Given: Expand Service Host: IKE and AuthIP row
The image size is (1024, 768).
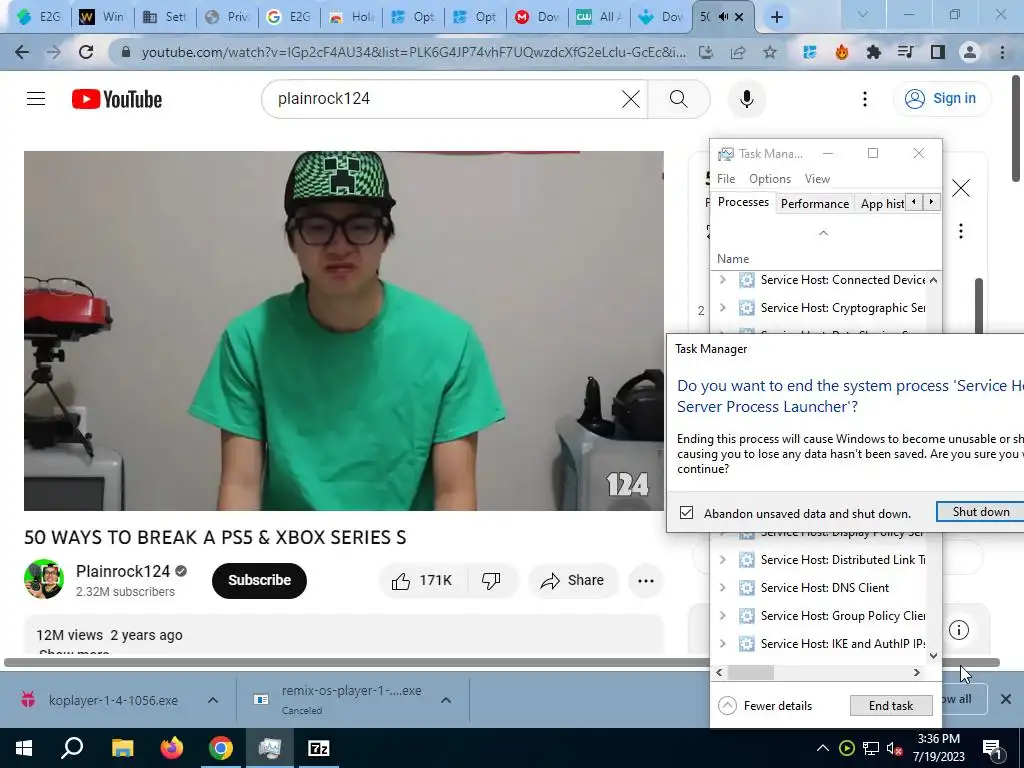Looking at the screenshot, I should click(x=722, y=644).
